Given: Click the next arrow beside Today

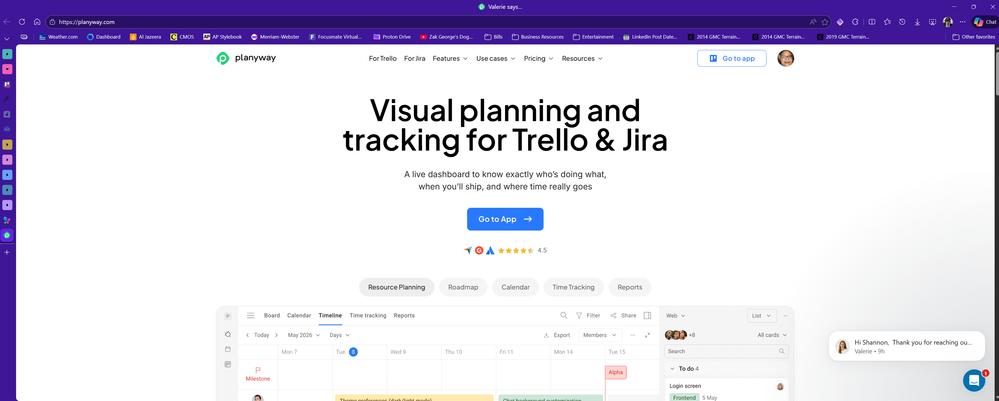Looking at the screenshot, I should coord(276,335).
